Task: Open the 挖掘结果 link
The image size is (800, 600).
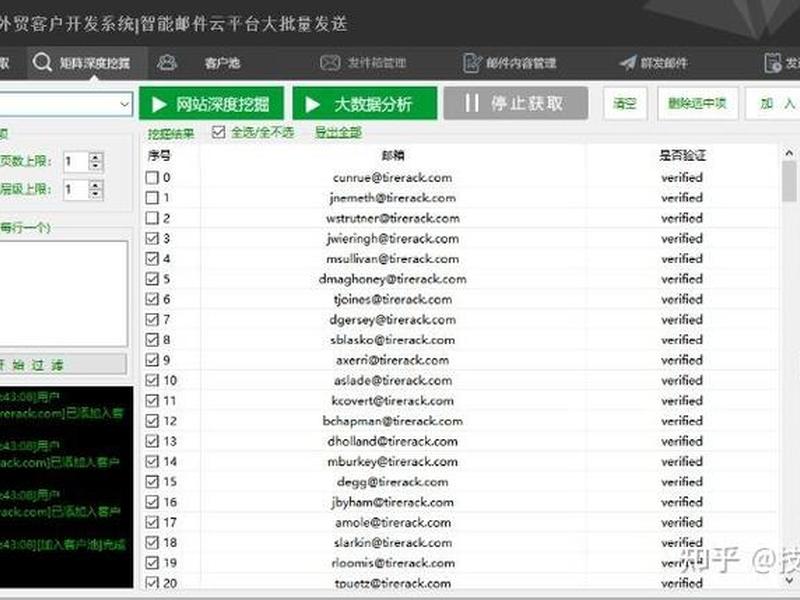Action: pos(171,134)
